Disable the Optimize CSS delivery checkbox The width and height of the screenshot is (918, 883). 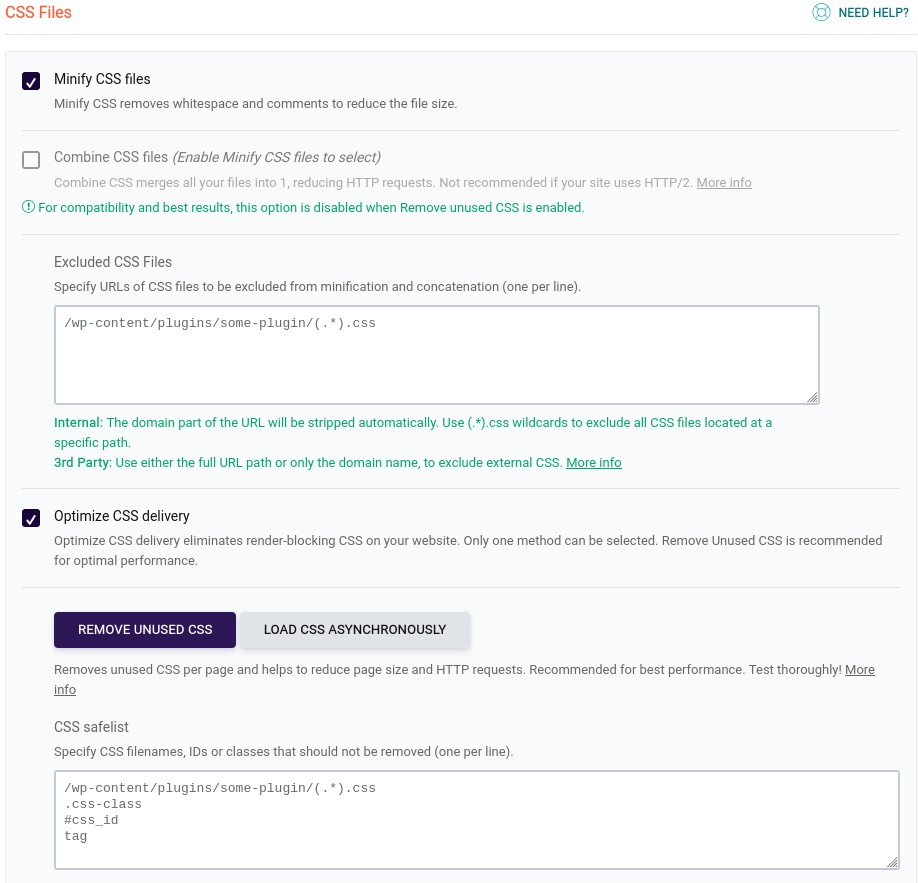pyautogui.click(x=31, y=518)
